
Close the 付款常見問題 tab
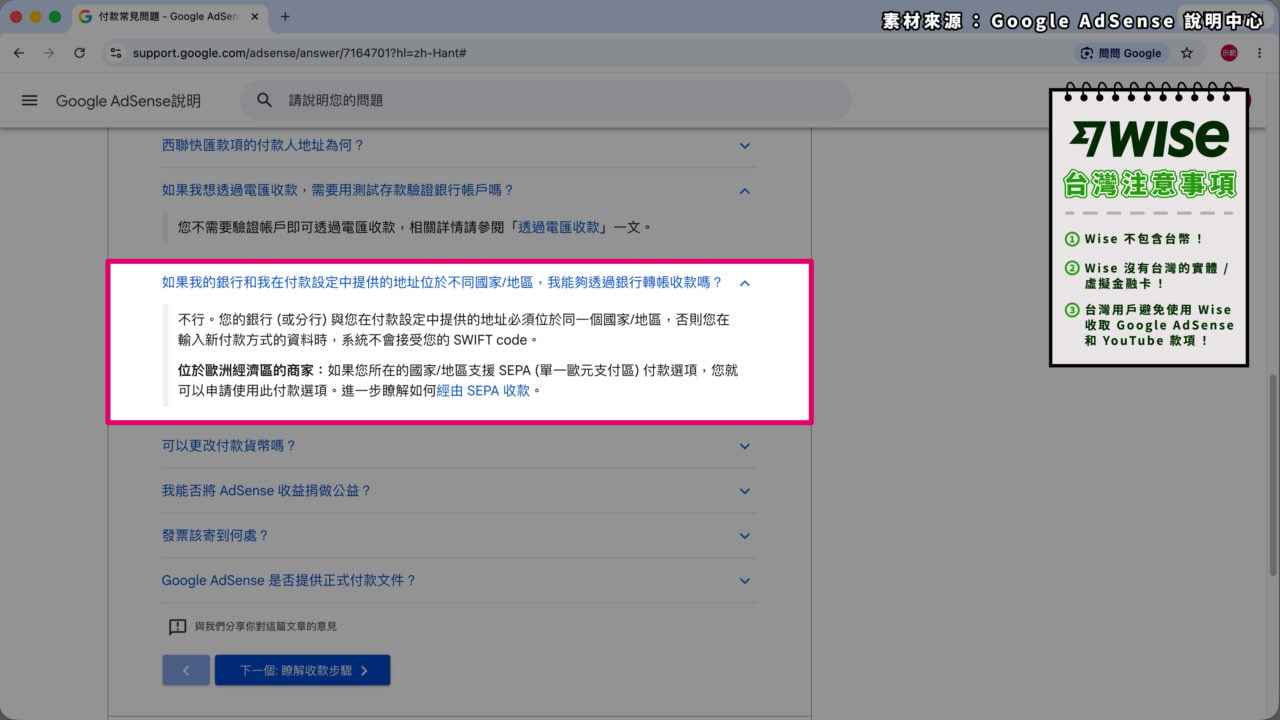(257, 17)
